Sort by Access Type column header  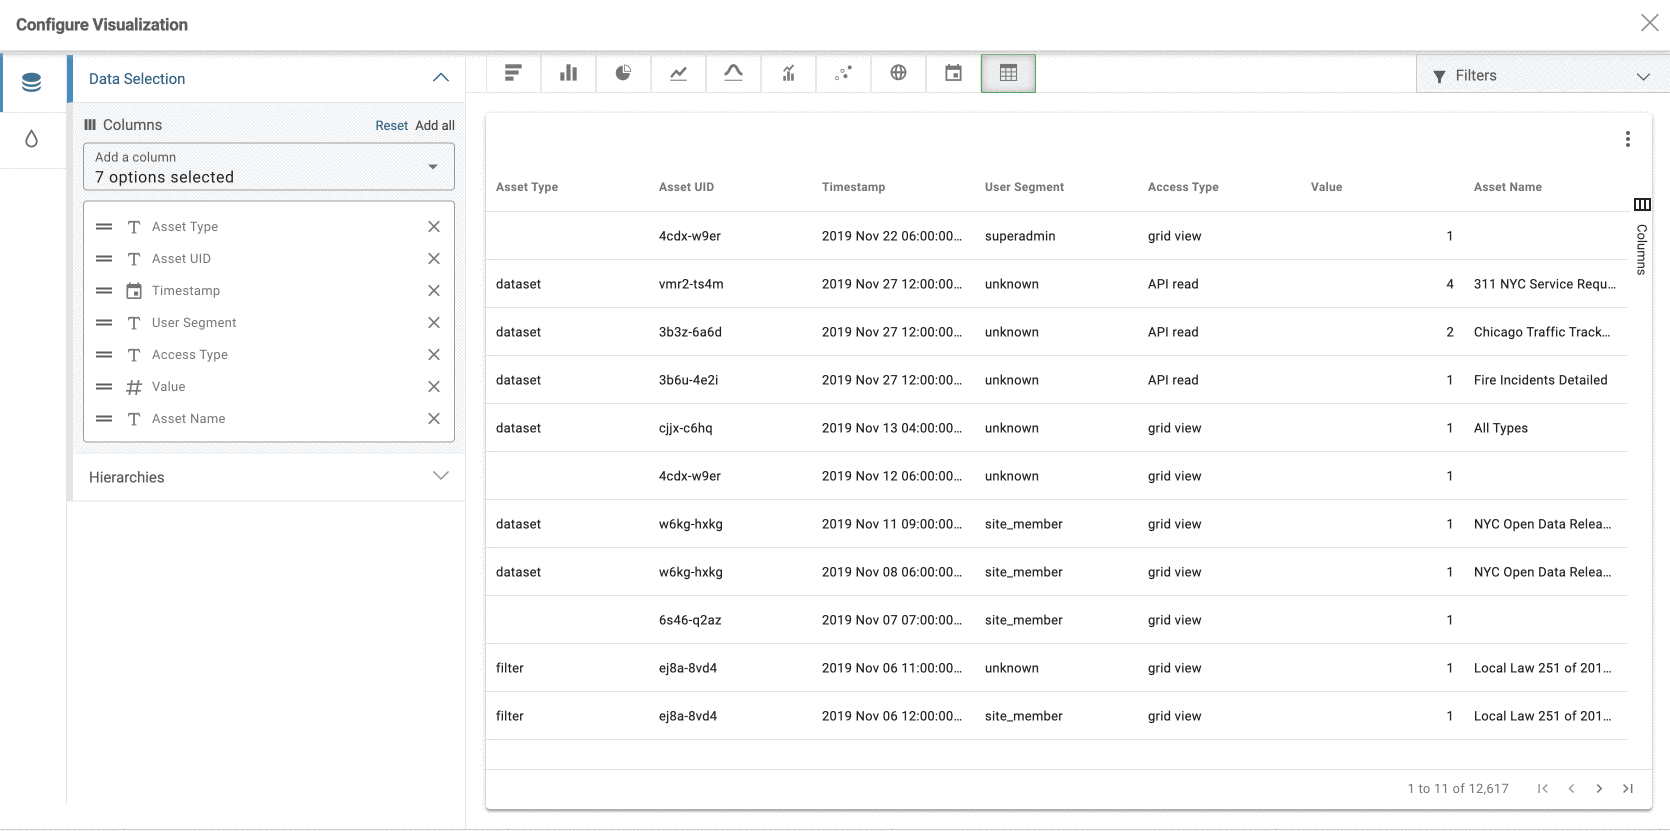pyautogui.click(x=1183, y=187)
